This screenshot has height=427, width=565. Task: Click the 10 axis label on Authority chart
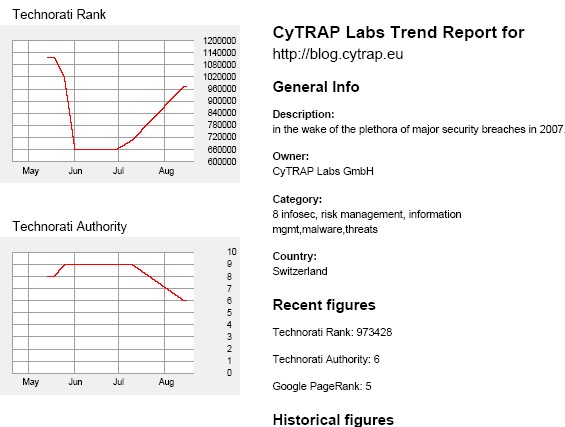point(232,252)
